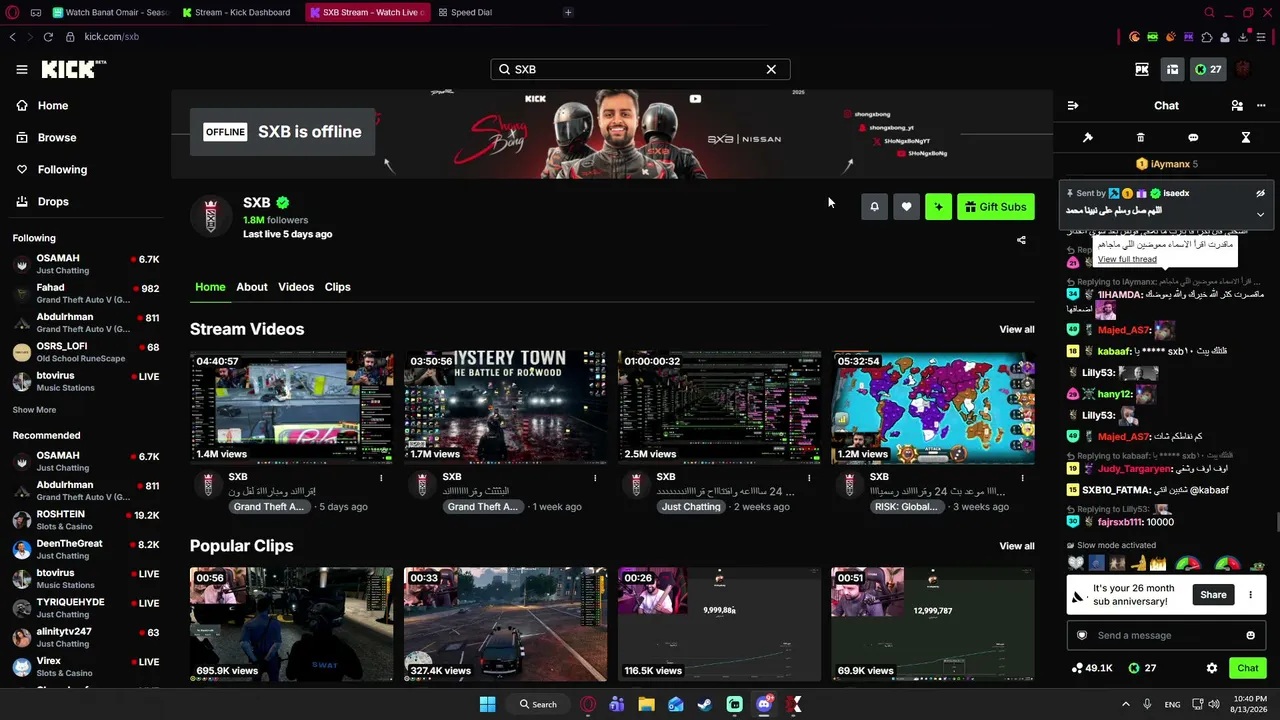1280x720 pixels.
Task: Switch to the Videos tab
Action: point(296,287)
